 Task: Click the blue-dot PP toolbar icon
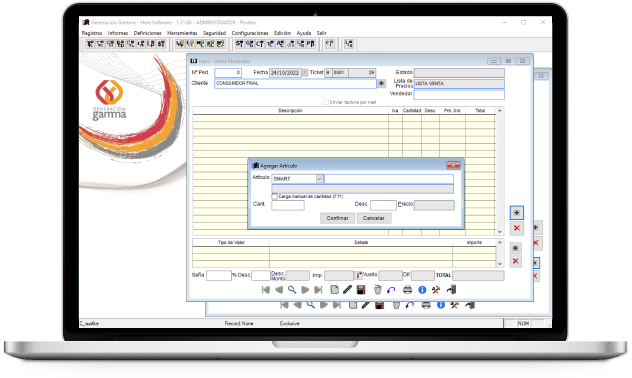(x=310, y=44)
